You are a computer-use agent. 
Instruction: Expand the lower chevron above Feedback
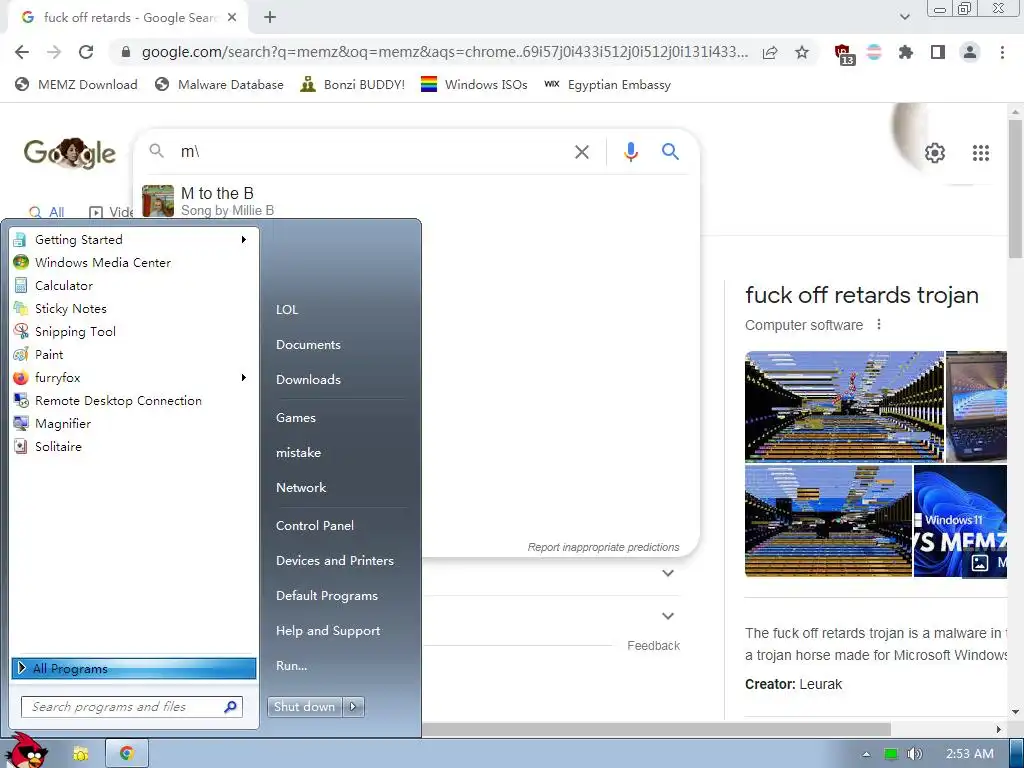[667, 616]
